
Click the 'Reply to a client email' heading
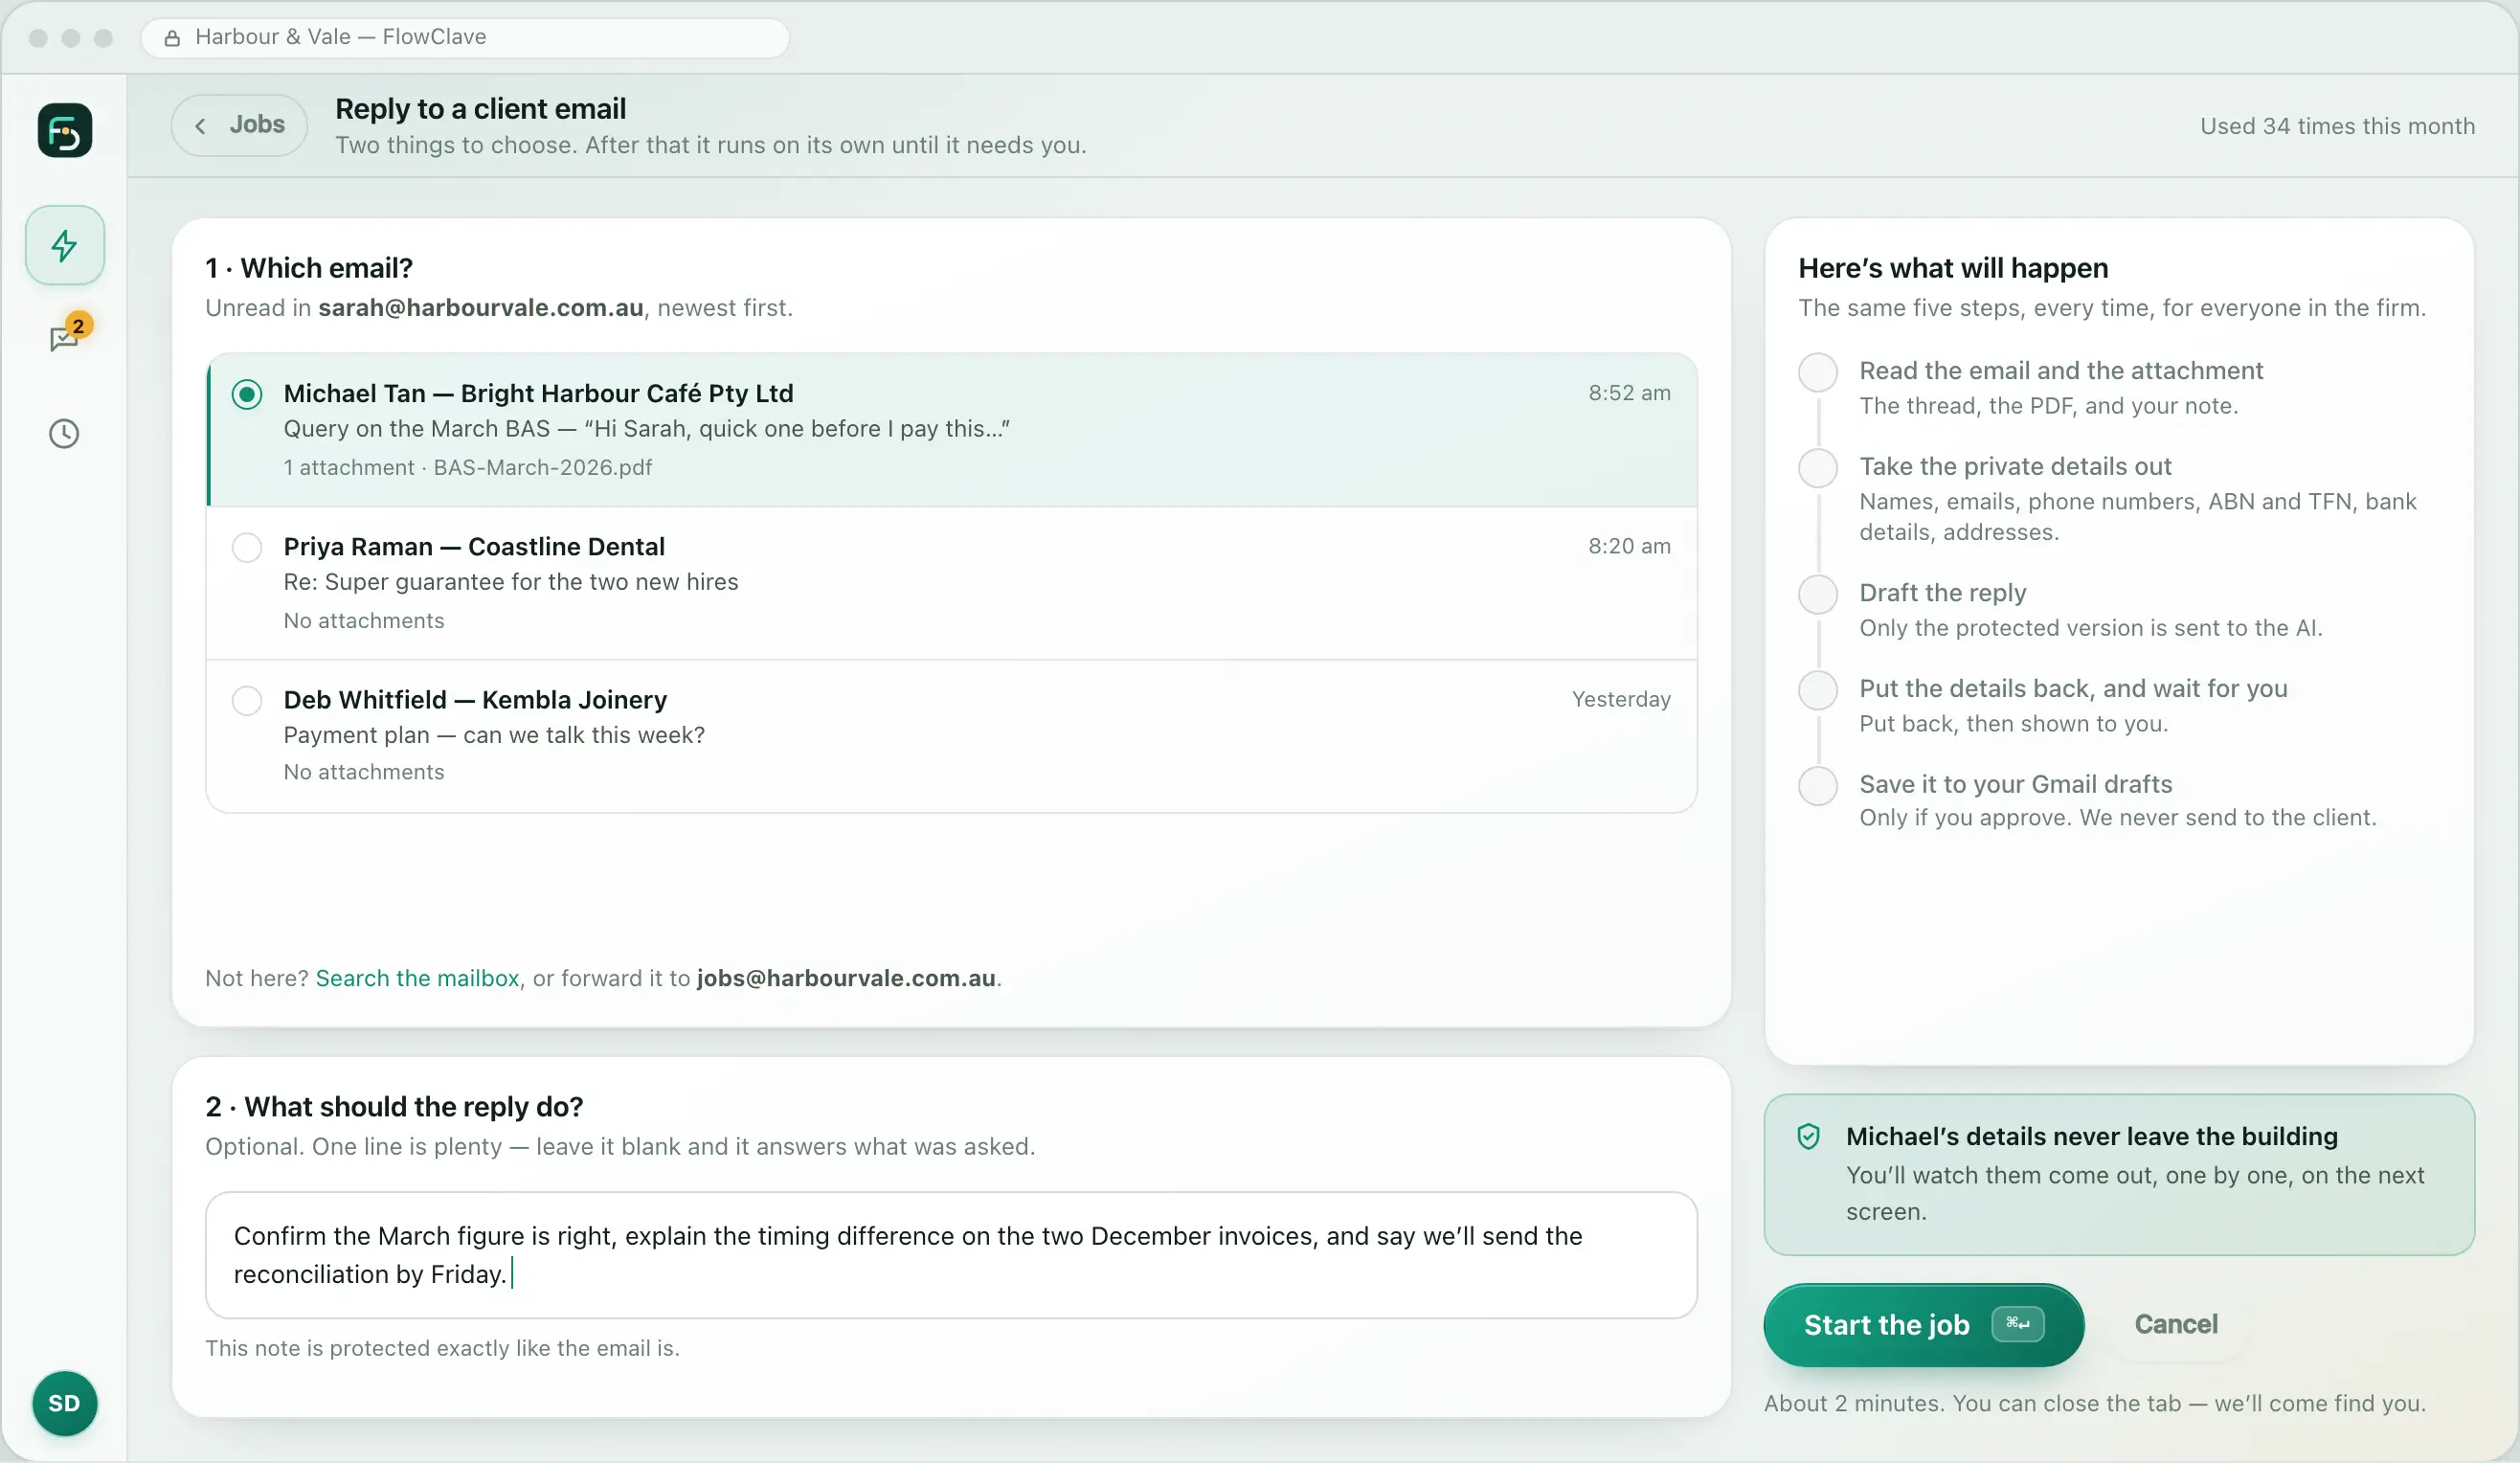pos(481,108)
